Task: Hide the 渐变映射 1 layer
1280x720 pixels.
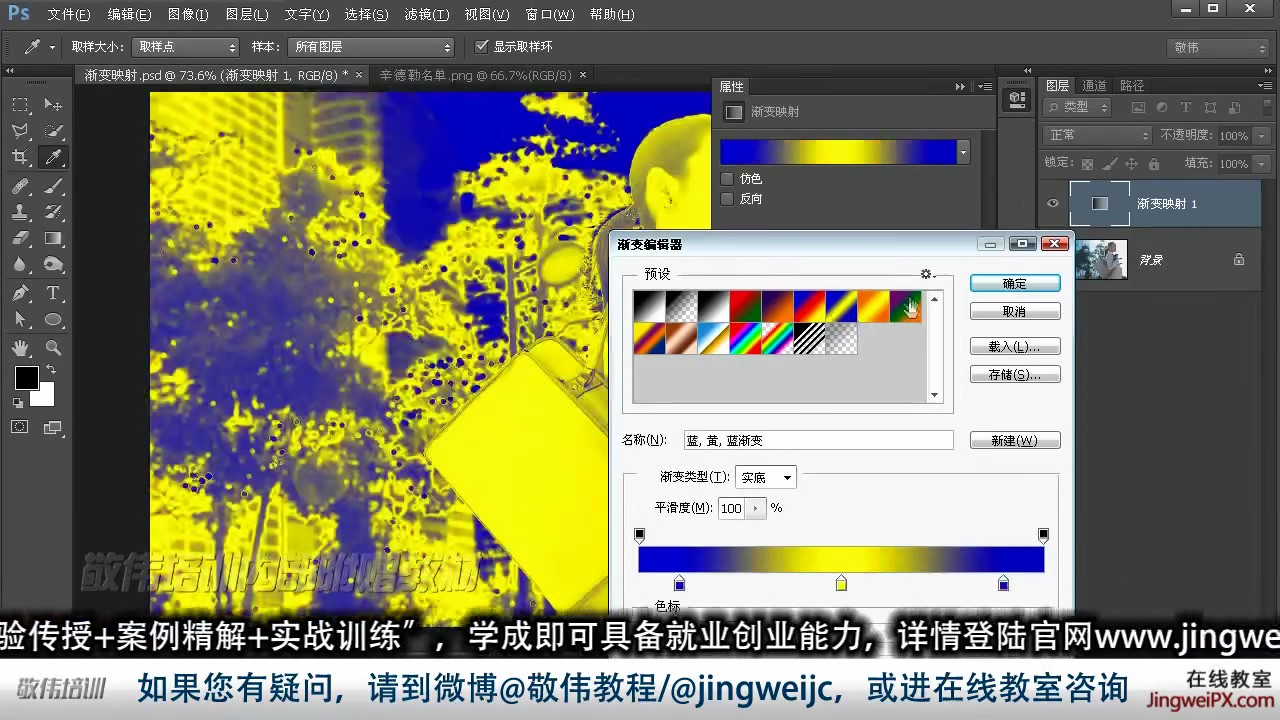Action: point(1052,204)
